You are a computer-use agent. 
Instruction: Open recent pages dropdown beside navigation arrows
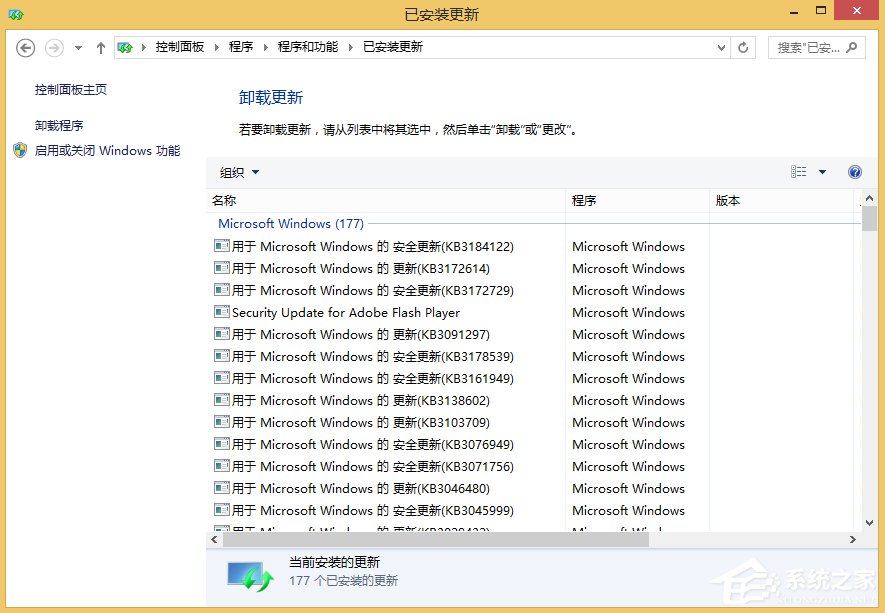point(78,47)
